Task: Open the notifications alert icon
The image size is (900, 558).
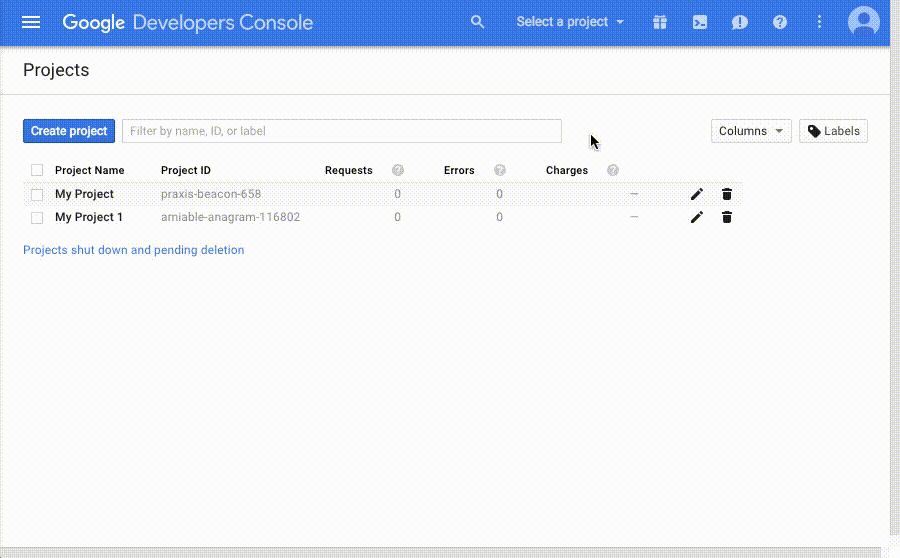Action: 739,22
